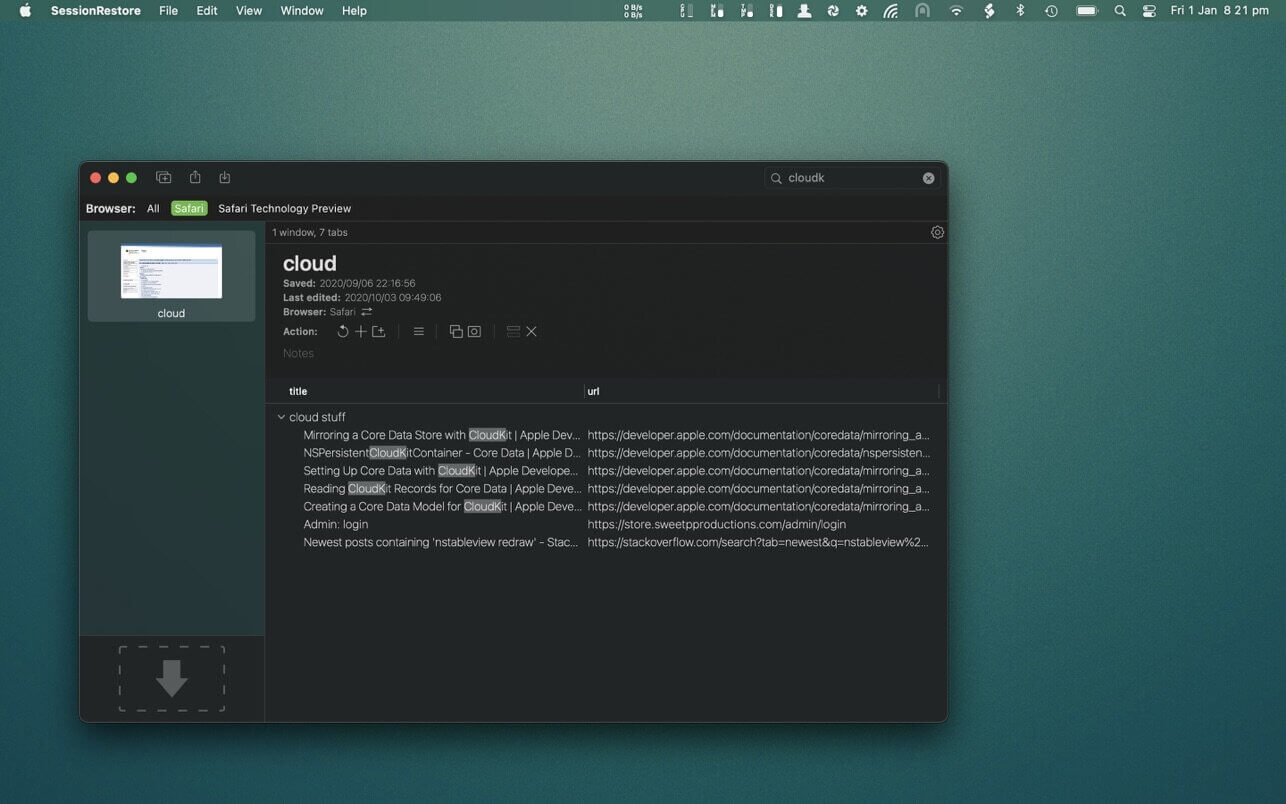Open the settings gear dropdown
The width and height of the screenshot is (1286, 804).
937,232
